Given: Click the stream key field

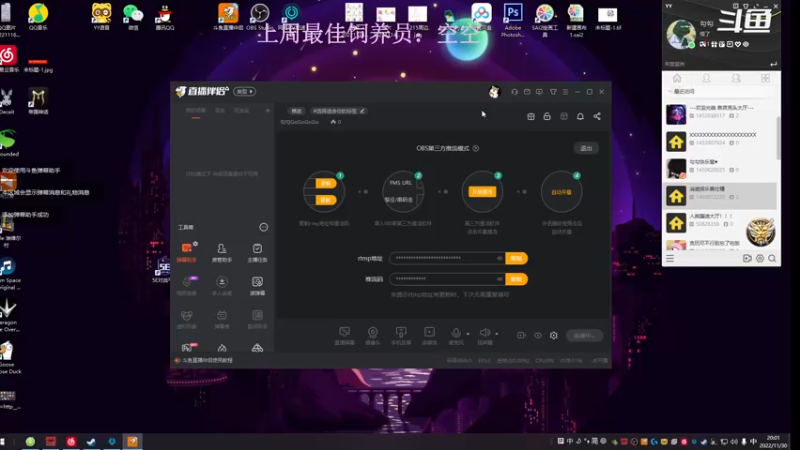Looking at the screenshot, I should point(448,279).
